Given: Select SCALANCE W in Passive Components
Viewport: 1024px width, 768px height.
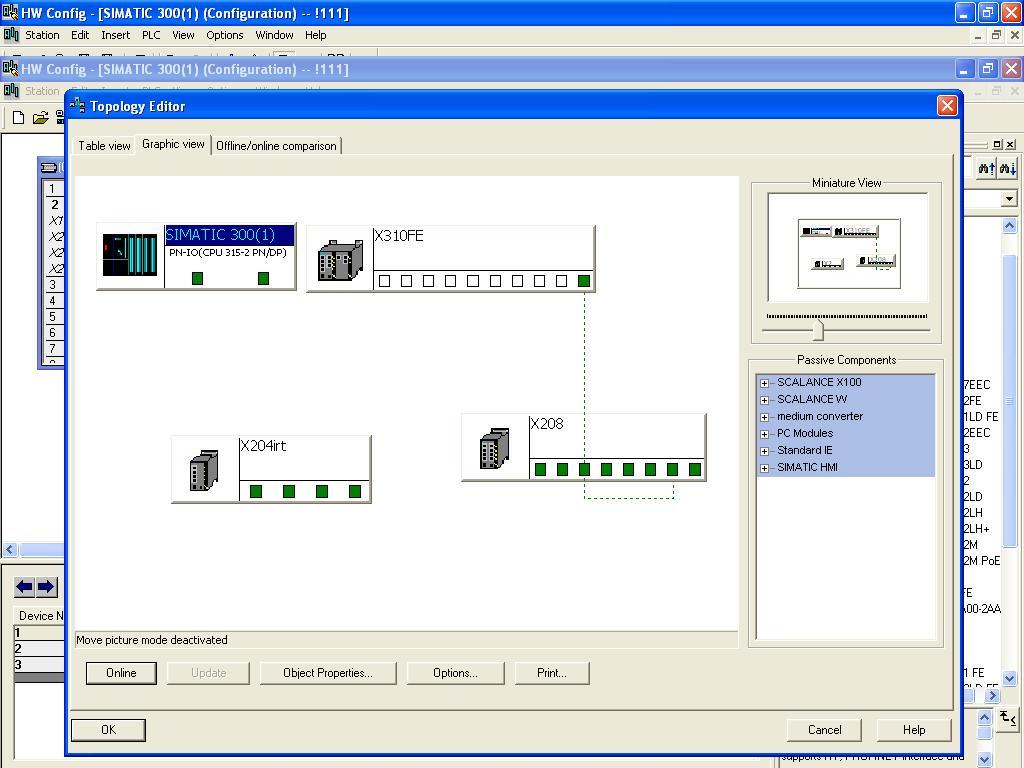Looking at the screenshot, I should [812, 400].
